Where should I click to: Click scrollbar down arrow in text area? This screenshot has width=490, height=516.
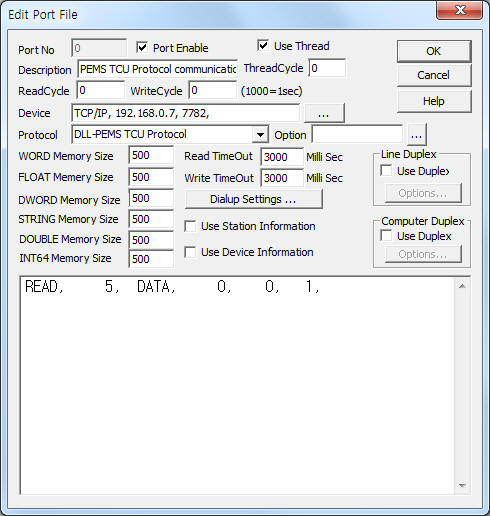(x=462, y=485)
